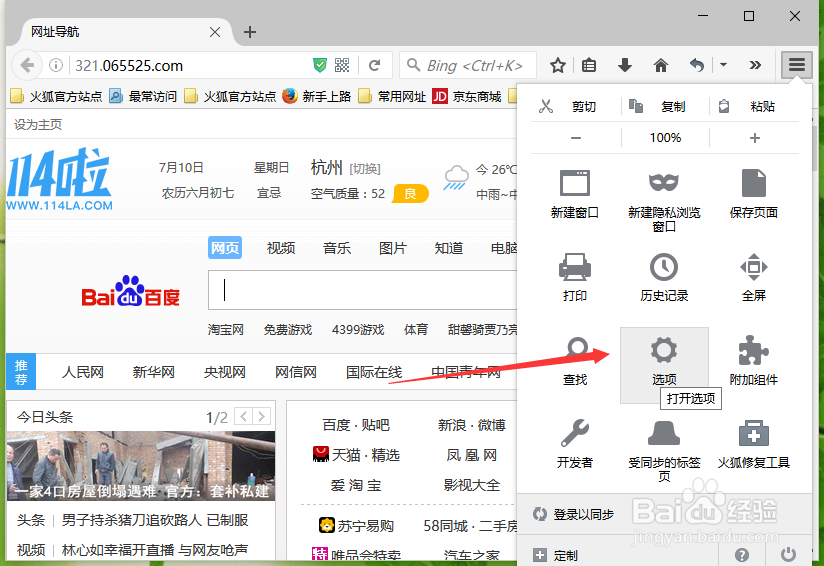824x566 pixels.
Task: Open 人民网 recommended site
Action: (x=83, y=372)
